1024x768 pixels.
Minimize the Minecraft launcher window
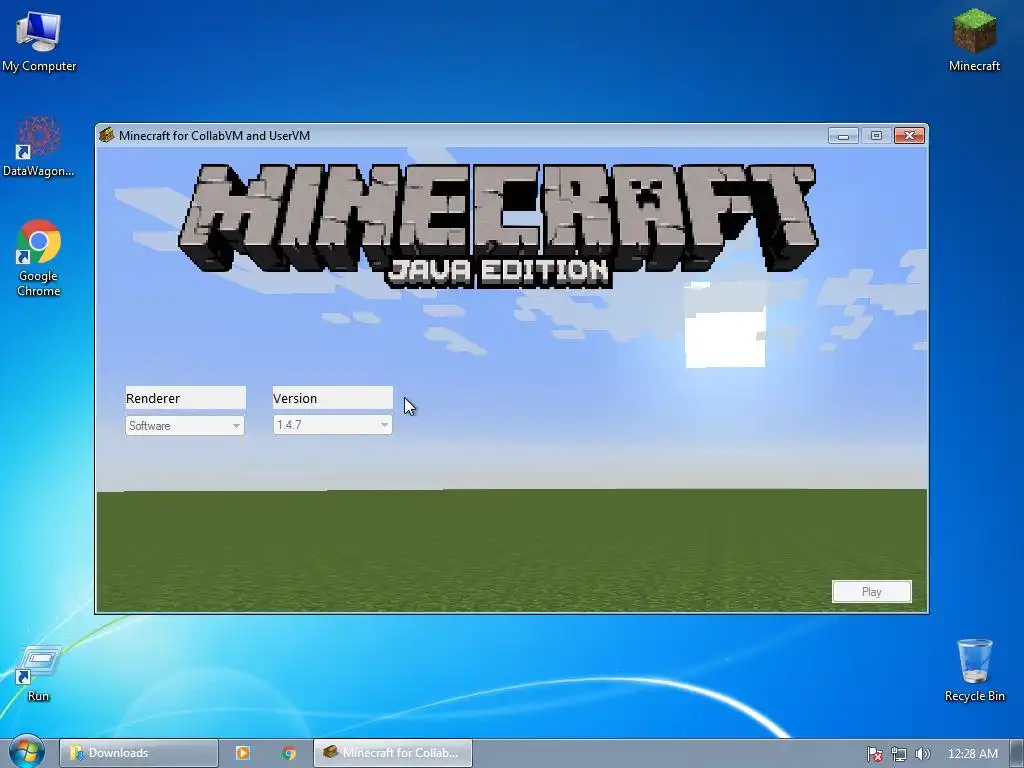[843, 135]
